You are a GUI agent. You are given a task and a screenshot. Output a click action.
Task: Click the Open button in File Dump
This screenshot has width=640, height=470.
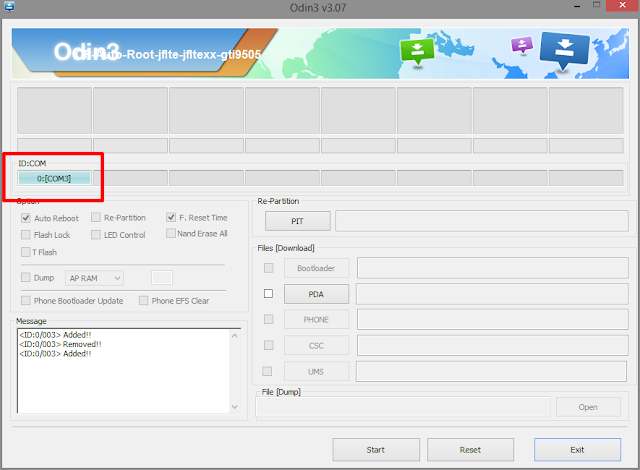click(x=588, y=407)
